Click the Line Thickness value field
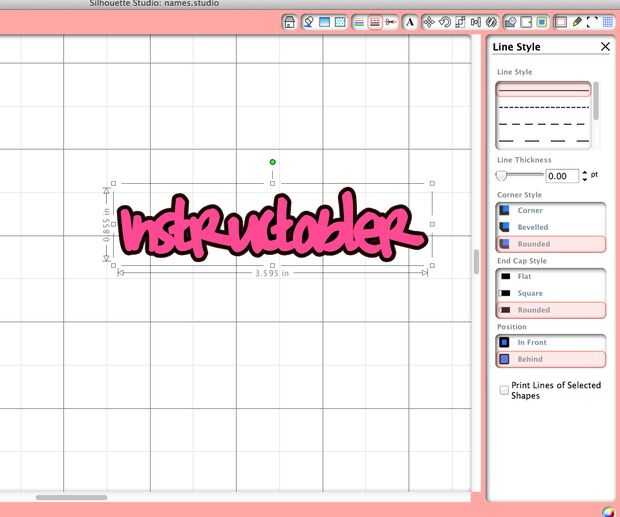 562,176
